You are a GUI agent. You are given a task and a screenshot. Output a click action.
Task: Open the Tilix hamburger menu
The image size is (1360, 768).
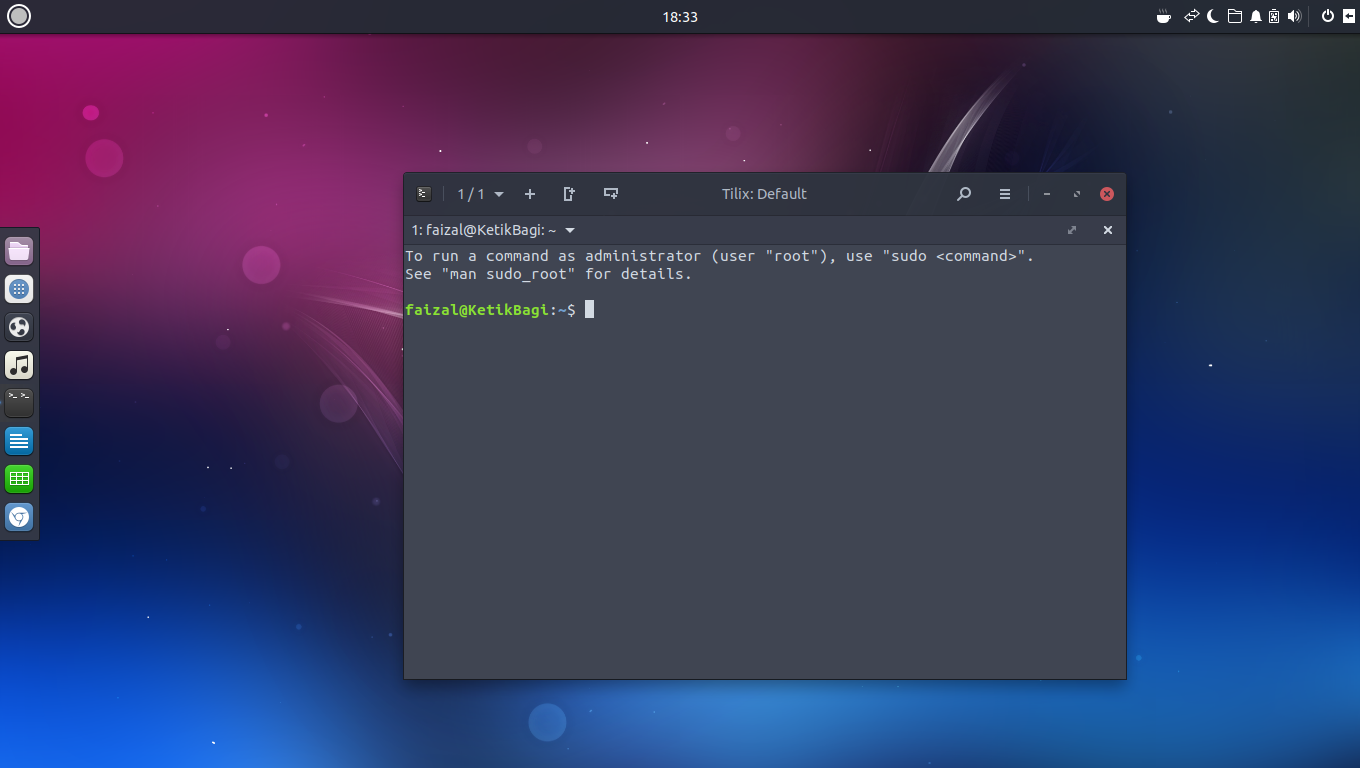pyautogui.click(x=1005, y=194)
